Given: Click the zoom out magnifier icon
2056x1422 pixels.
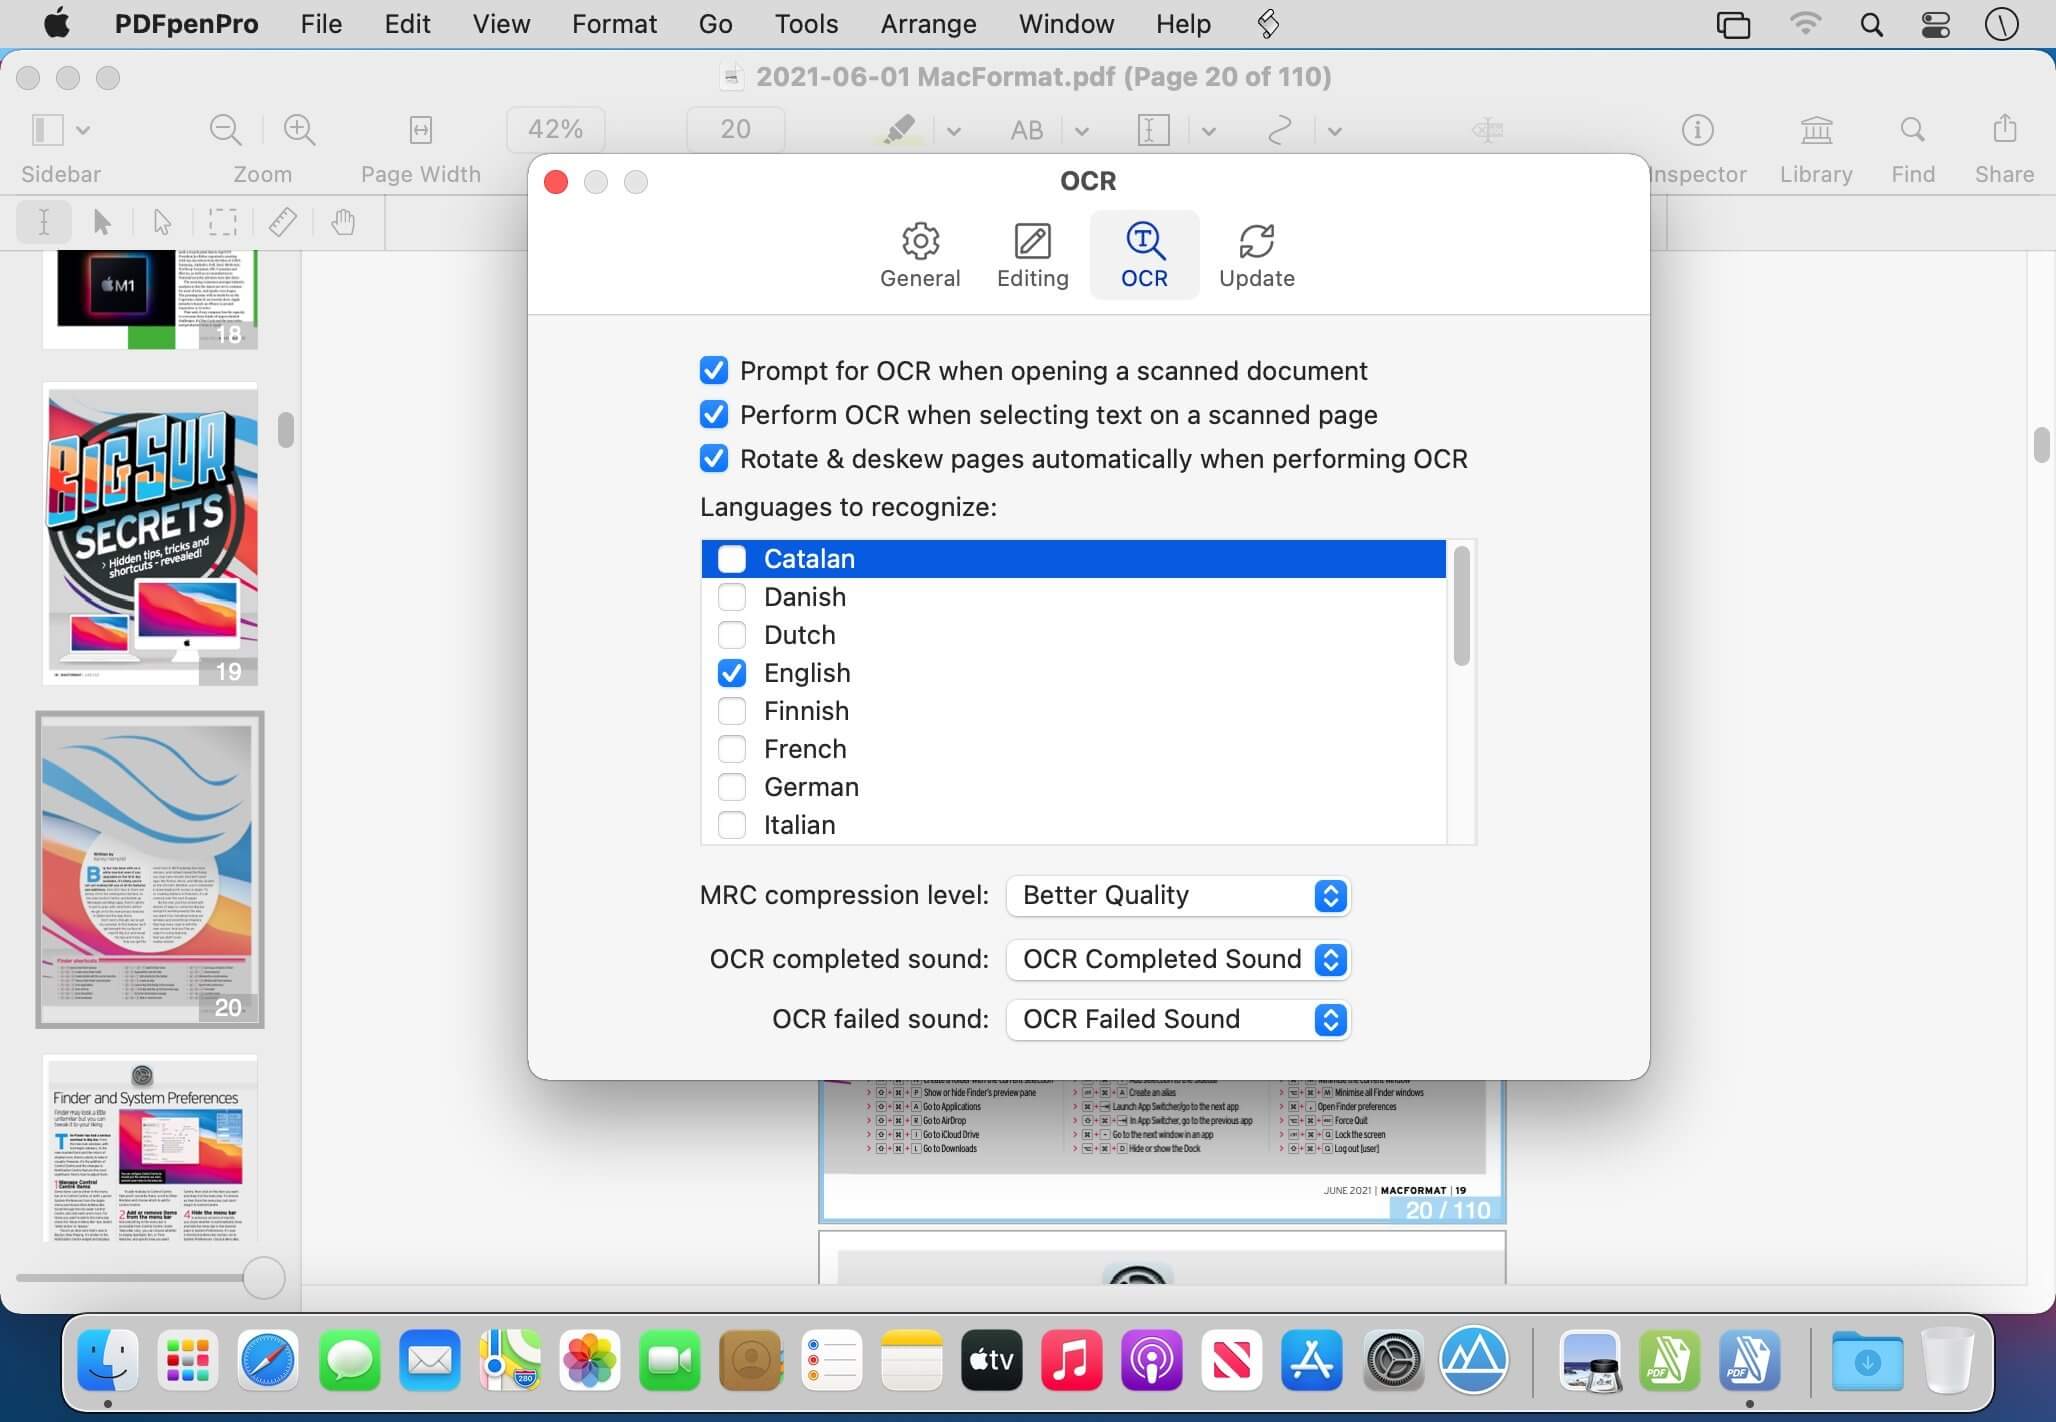Looking at the screenshot, I should pyautogui.click(x=226, y=130).
